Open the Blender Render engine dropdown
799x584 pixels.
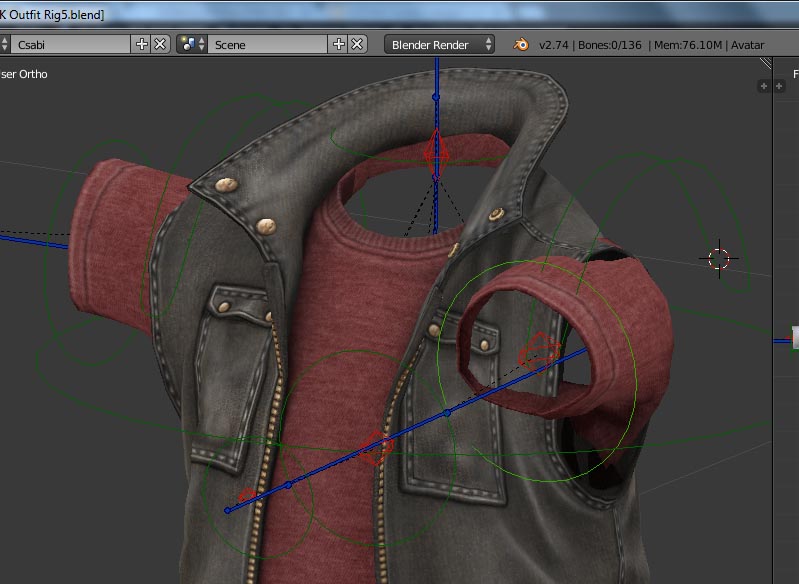click(439, 44)
